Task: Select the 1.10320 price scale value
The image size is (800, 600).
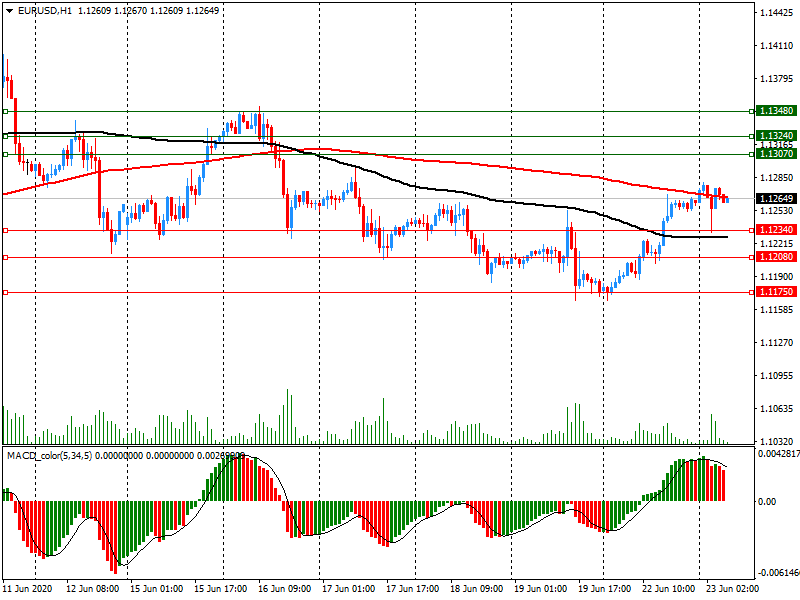Action: click(x=777, y=441)
